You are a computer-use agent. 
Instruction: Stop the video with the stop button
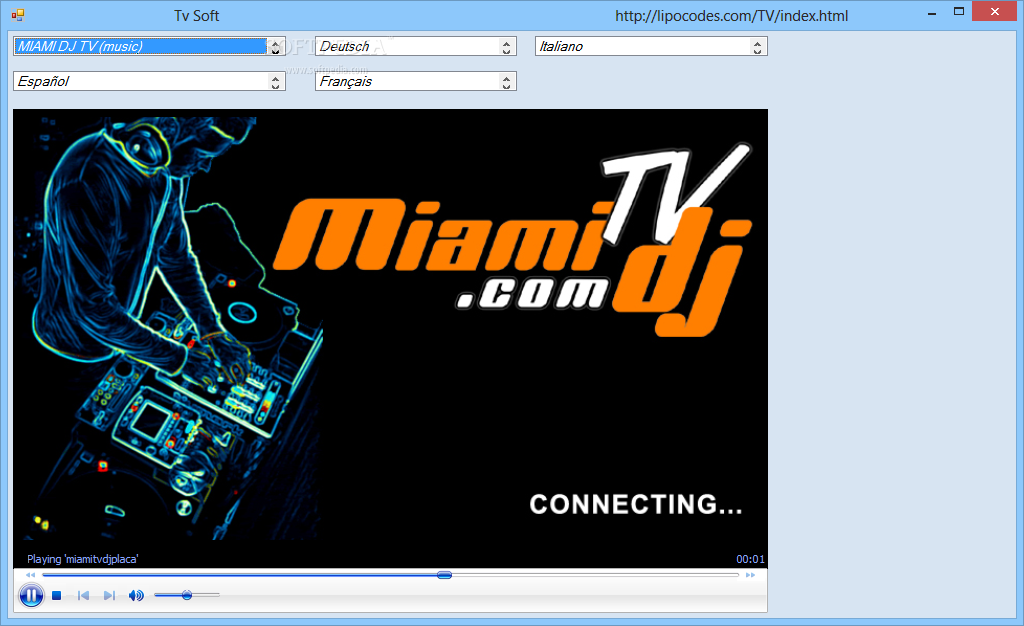57,595
